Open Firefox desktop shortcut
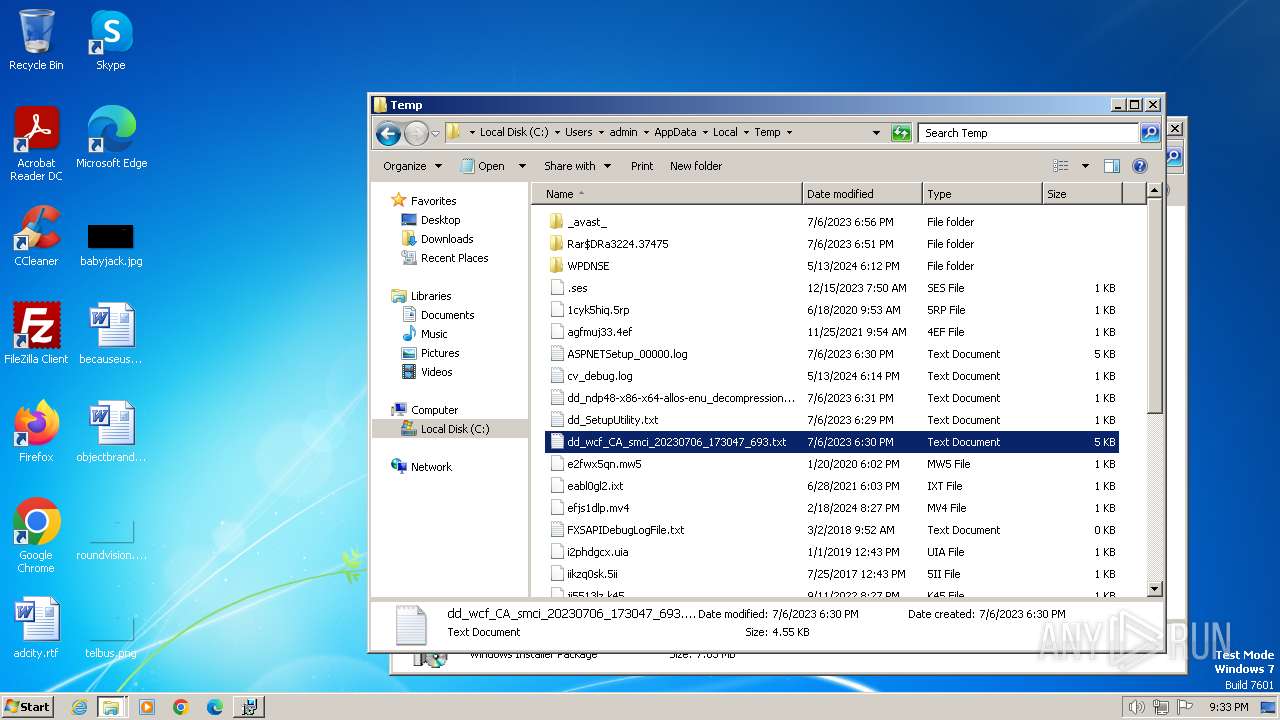This screenshot has height=720, width=1280. pyautogui.click(x=36, y=432)
